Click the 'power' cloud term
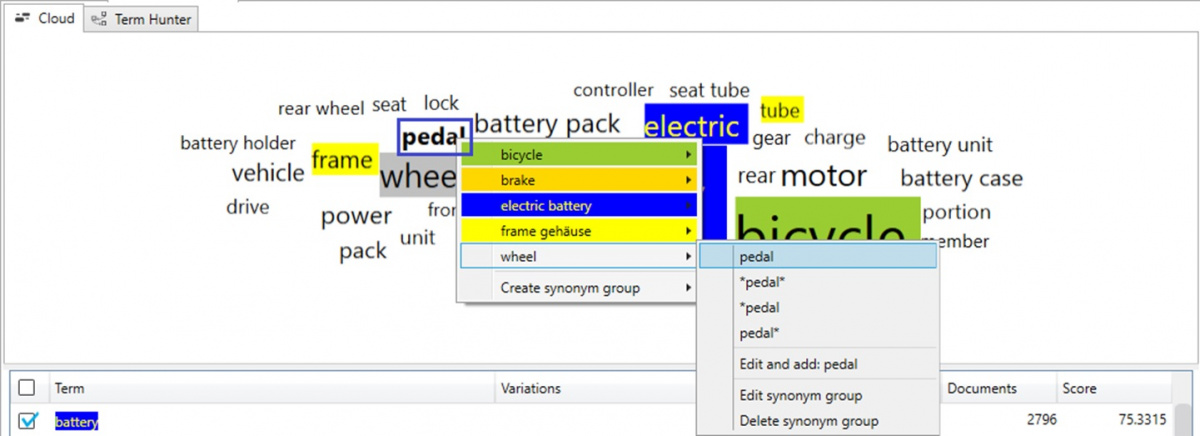 (356, 217)
